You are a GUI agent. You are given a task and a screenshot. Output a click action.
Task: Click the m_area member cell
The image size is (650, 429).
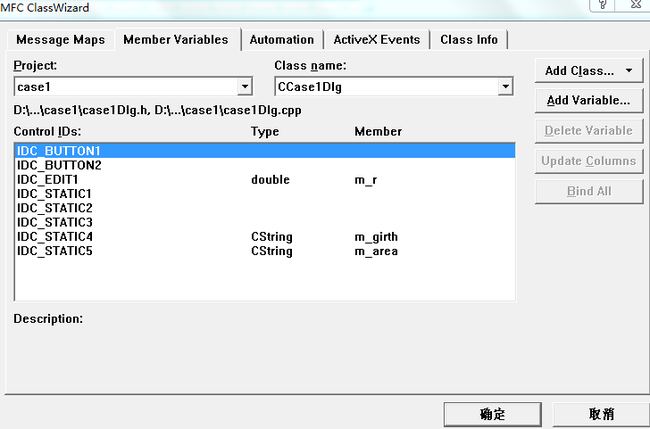376,251
